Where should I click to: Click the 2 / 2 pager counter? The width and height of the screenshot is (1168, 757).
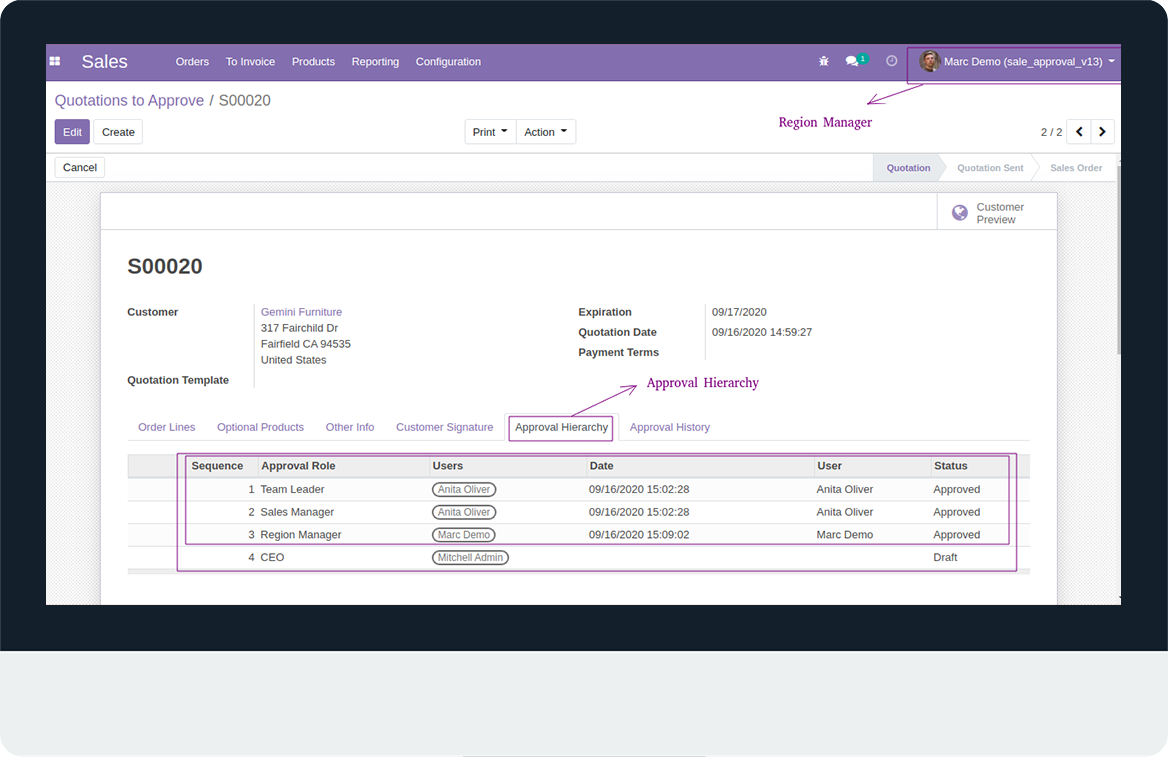point(1051,132)
